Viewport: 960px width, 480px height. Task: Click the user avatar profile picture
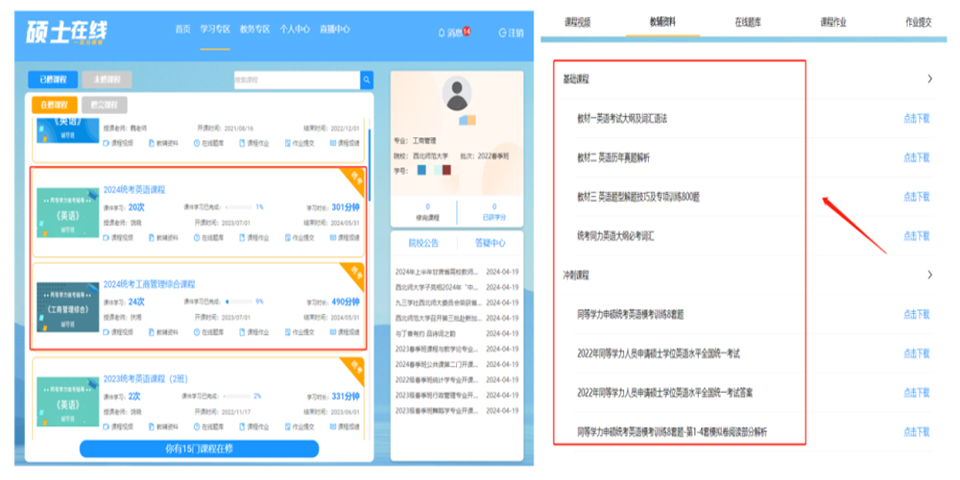click(457, 94)
